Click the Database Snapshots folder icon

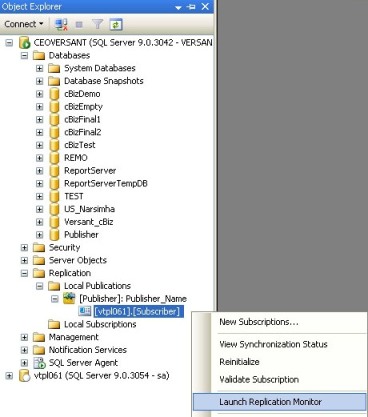(x=54, y=81)
